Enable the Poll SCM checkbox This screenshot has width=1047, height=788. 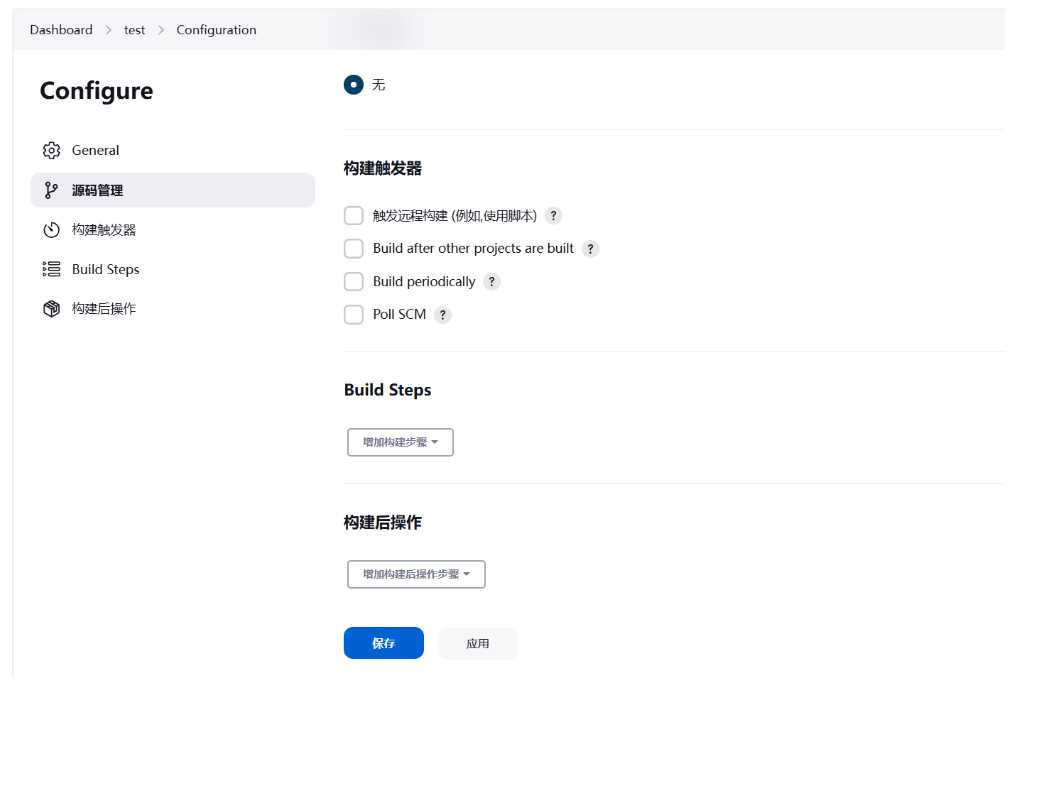[354, 314]
